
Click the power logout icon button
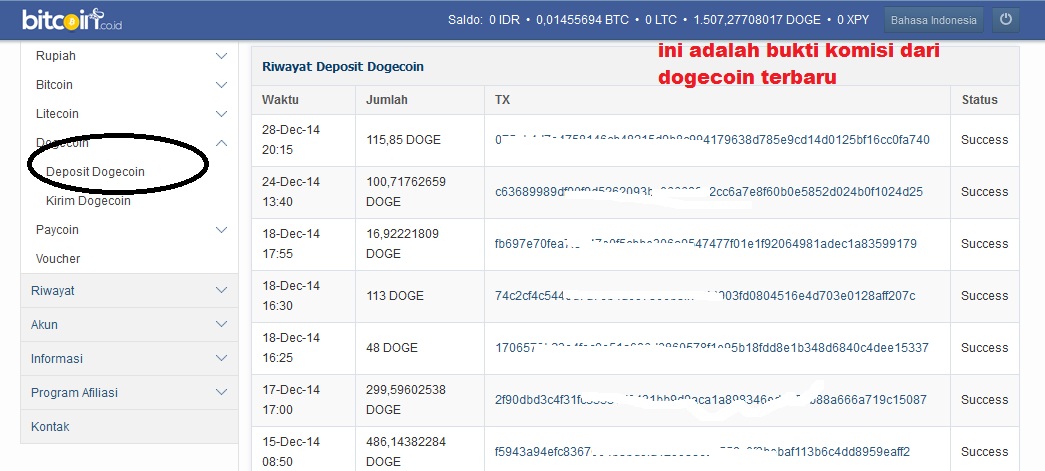tap(1006, 20)
